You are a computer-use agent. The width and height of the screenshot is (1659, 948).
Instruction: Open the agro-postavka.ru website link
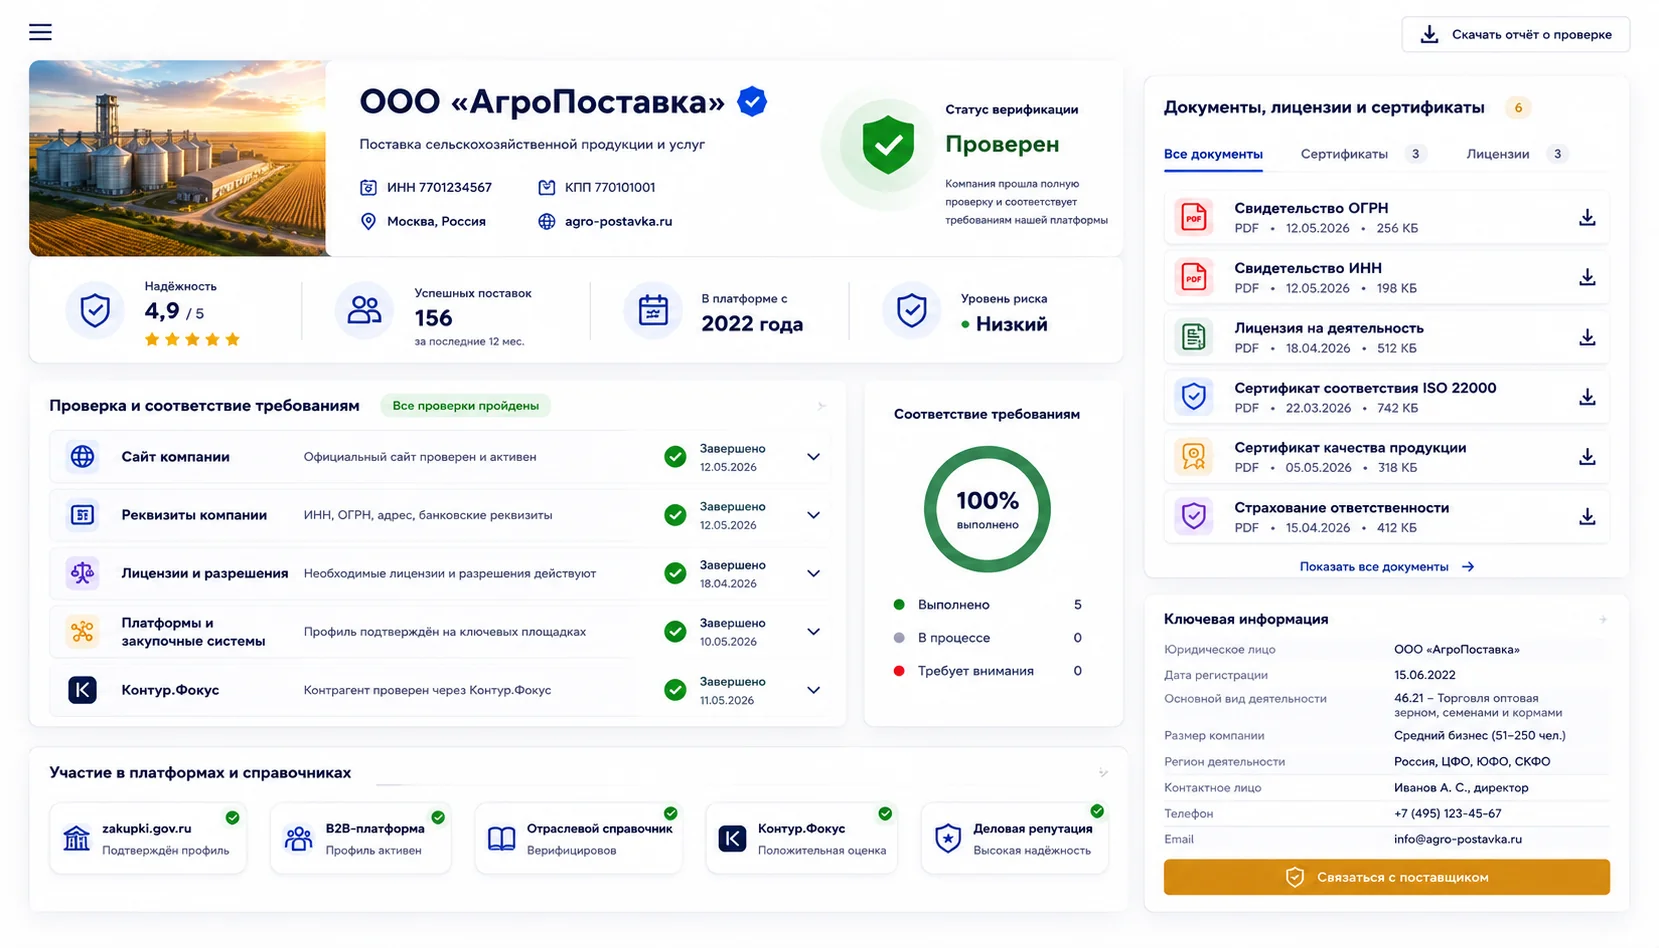pos(618,221)
